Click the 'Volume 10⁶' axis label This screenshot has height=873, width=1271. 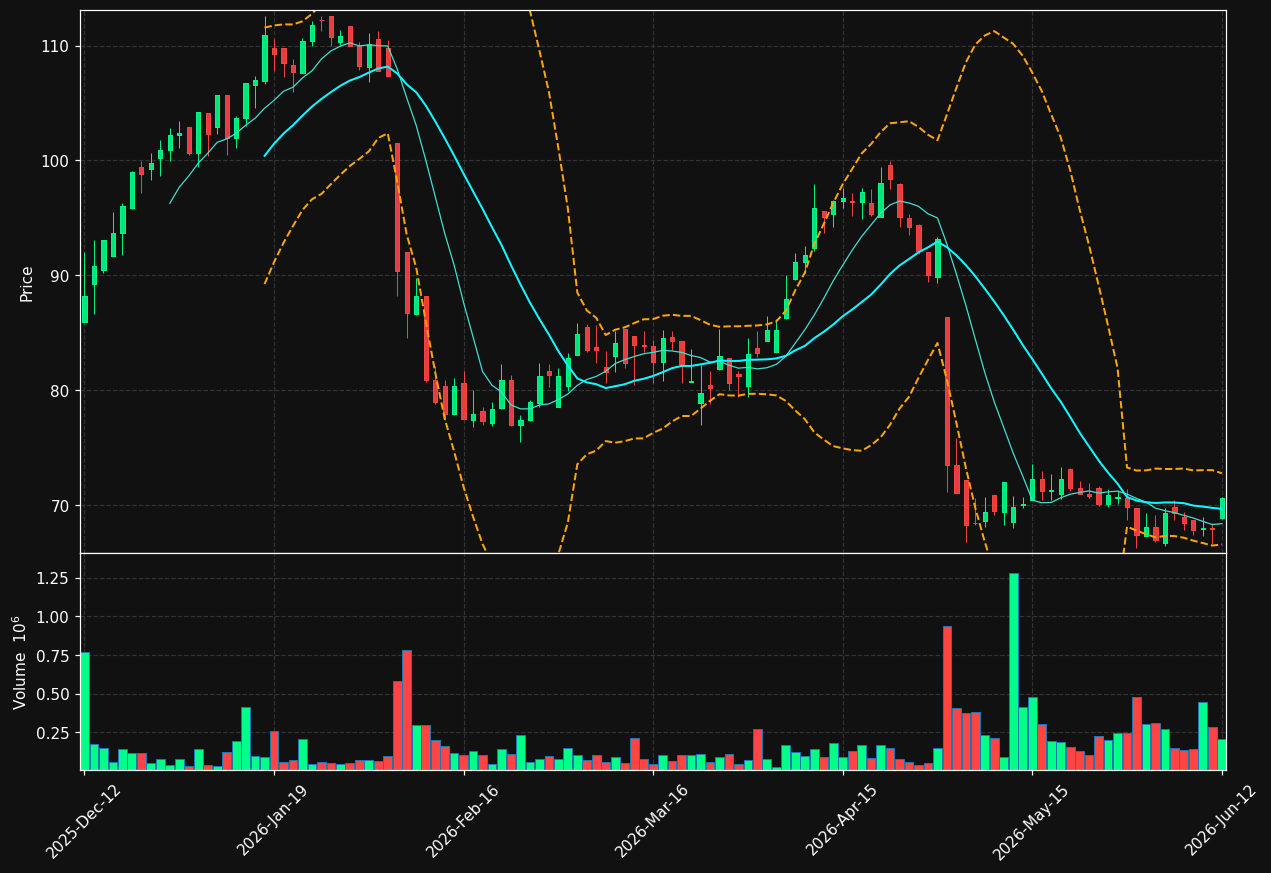pos(21,662)
